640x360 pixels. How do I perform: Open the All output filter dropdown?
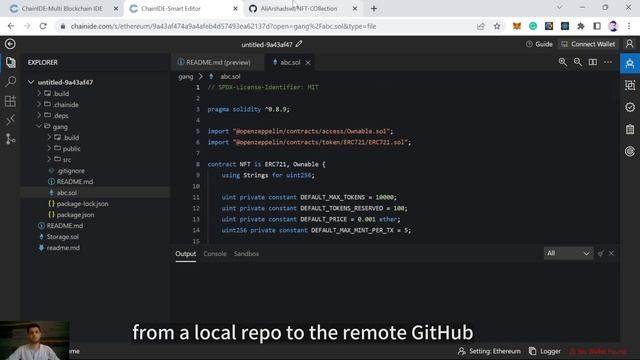tap(568, 253)
